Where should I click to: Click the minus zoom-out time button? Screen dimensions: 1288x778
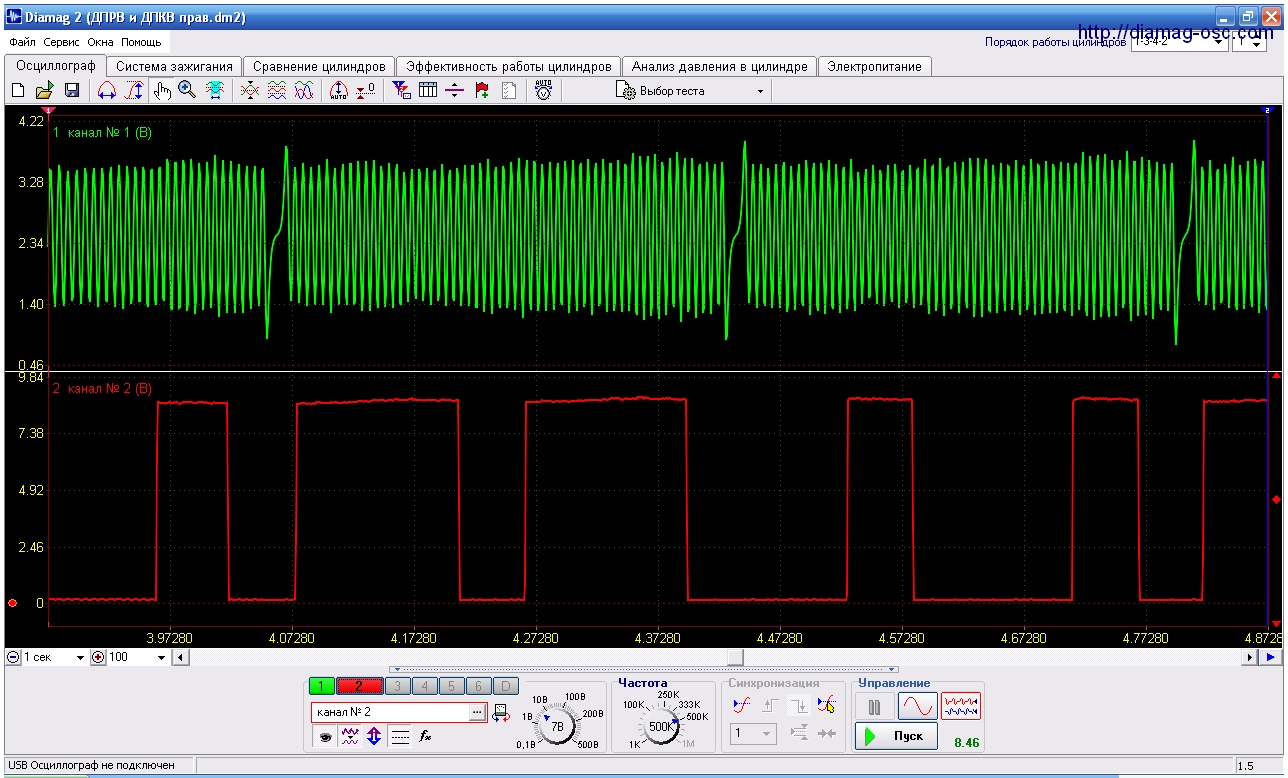(x=13, y=657)
